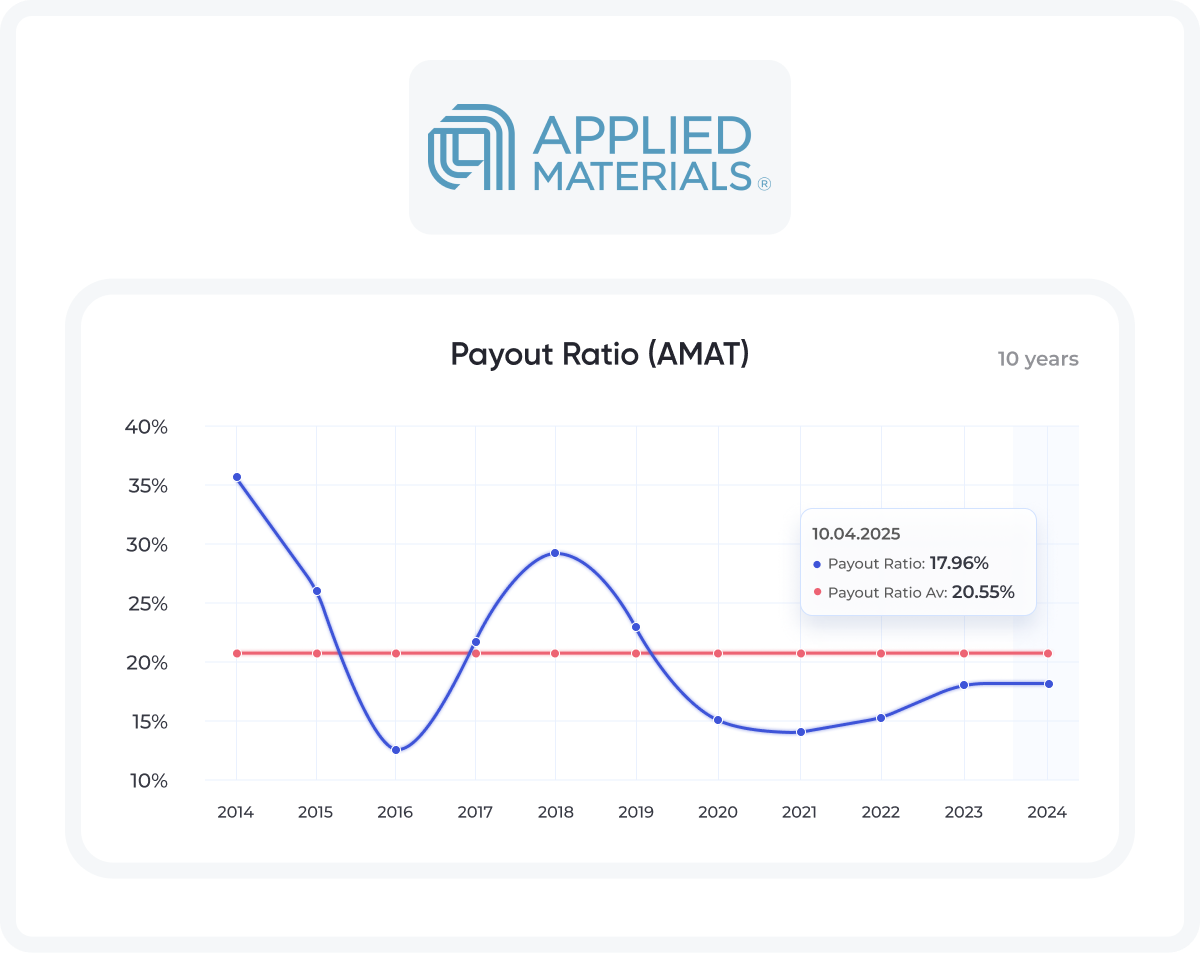The width and height of the screenshot is (1200, 953).
Task: Click the 2018 red average line point
Action: tap(555, 653)
